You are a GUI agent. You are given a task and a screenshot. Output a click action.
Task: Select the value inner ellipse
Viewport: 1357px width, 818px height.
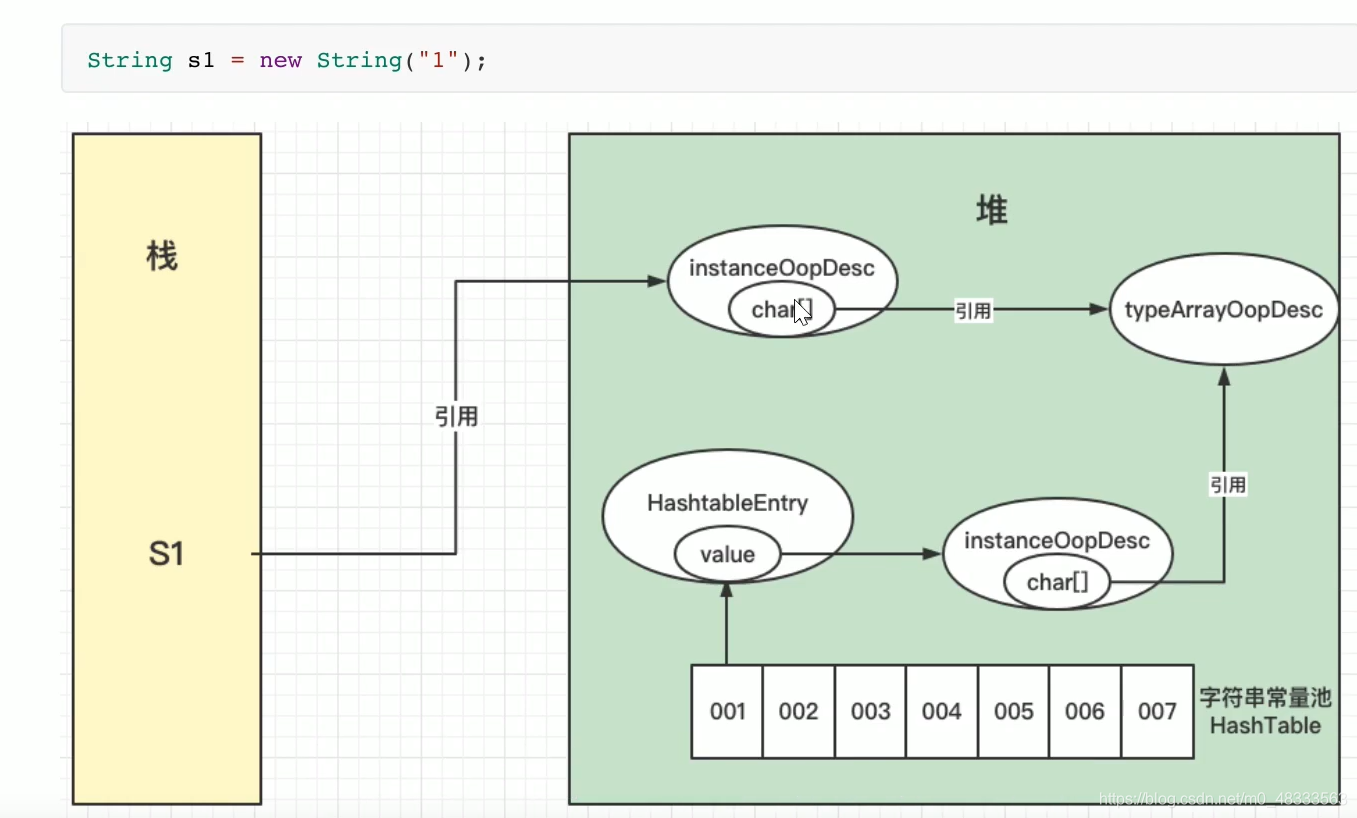tap(727, 554)
